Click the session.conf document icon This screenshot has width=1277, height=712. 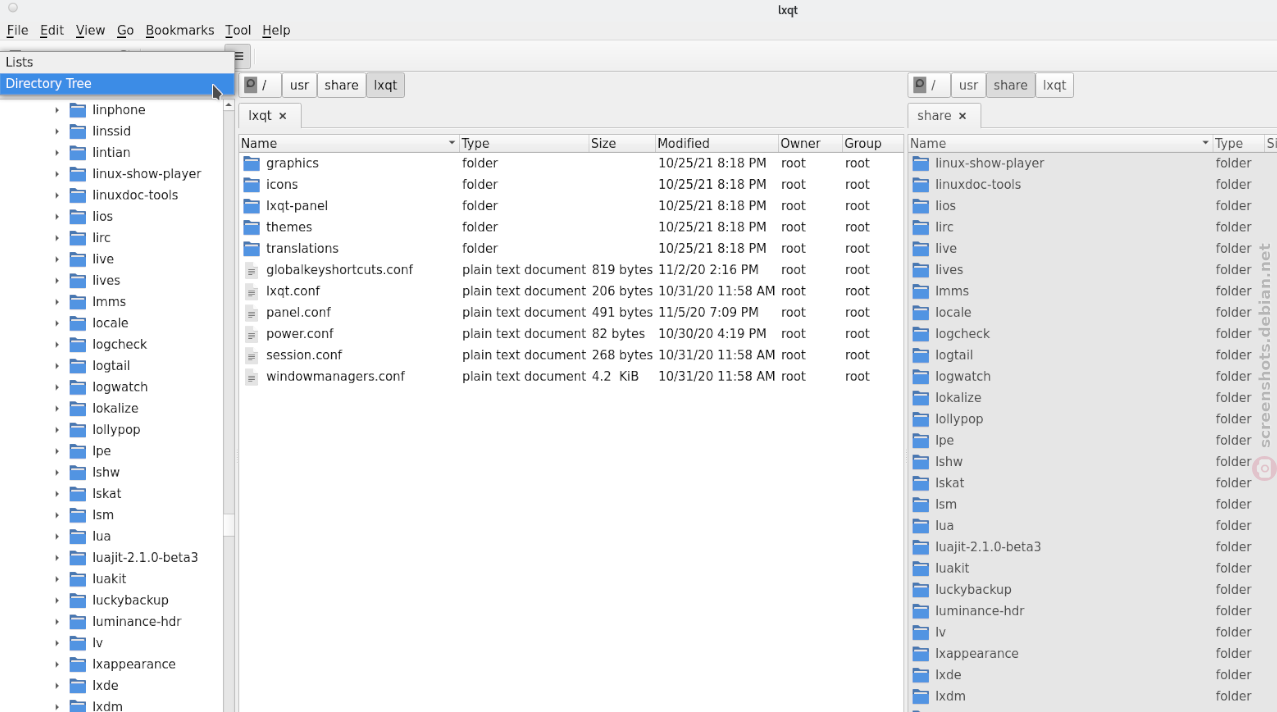coord(251,355)
